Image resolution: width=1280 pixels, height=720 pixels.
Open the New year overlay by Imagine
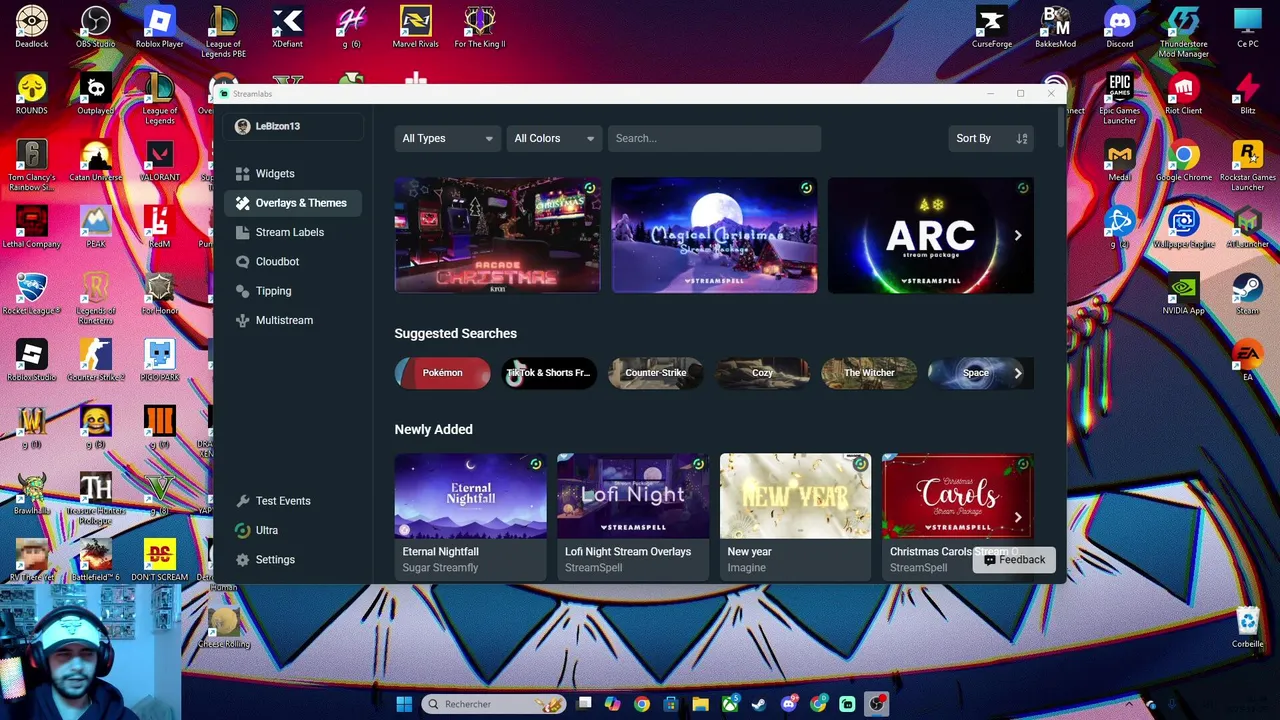(795, 516)
